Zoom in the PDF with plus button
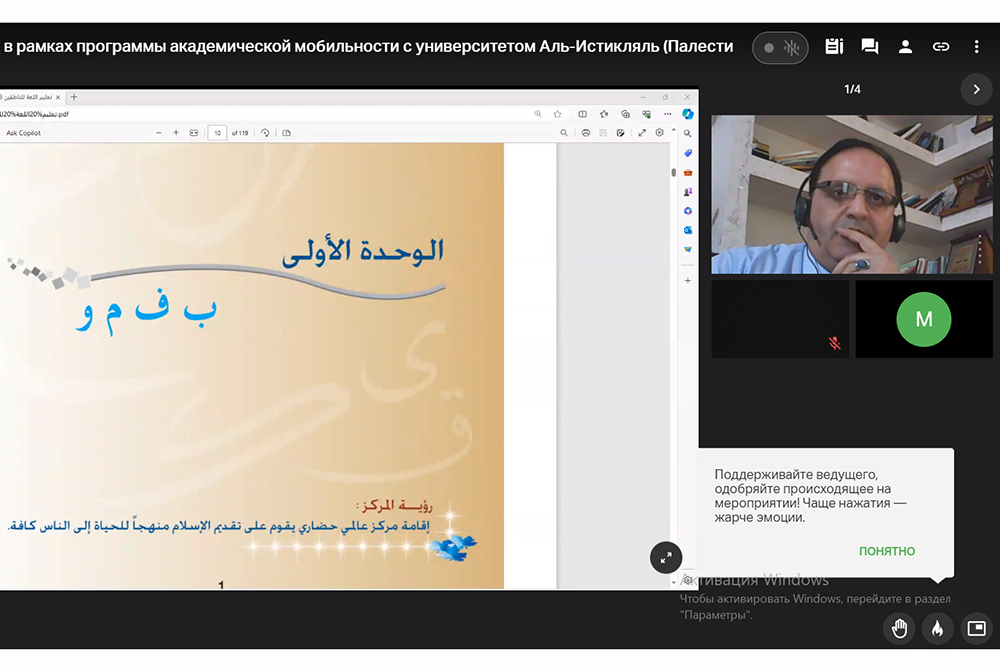Image resolution: width=1000 pixels, height=668 pixels. 176,133
